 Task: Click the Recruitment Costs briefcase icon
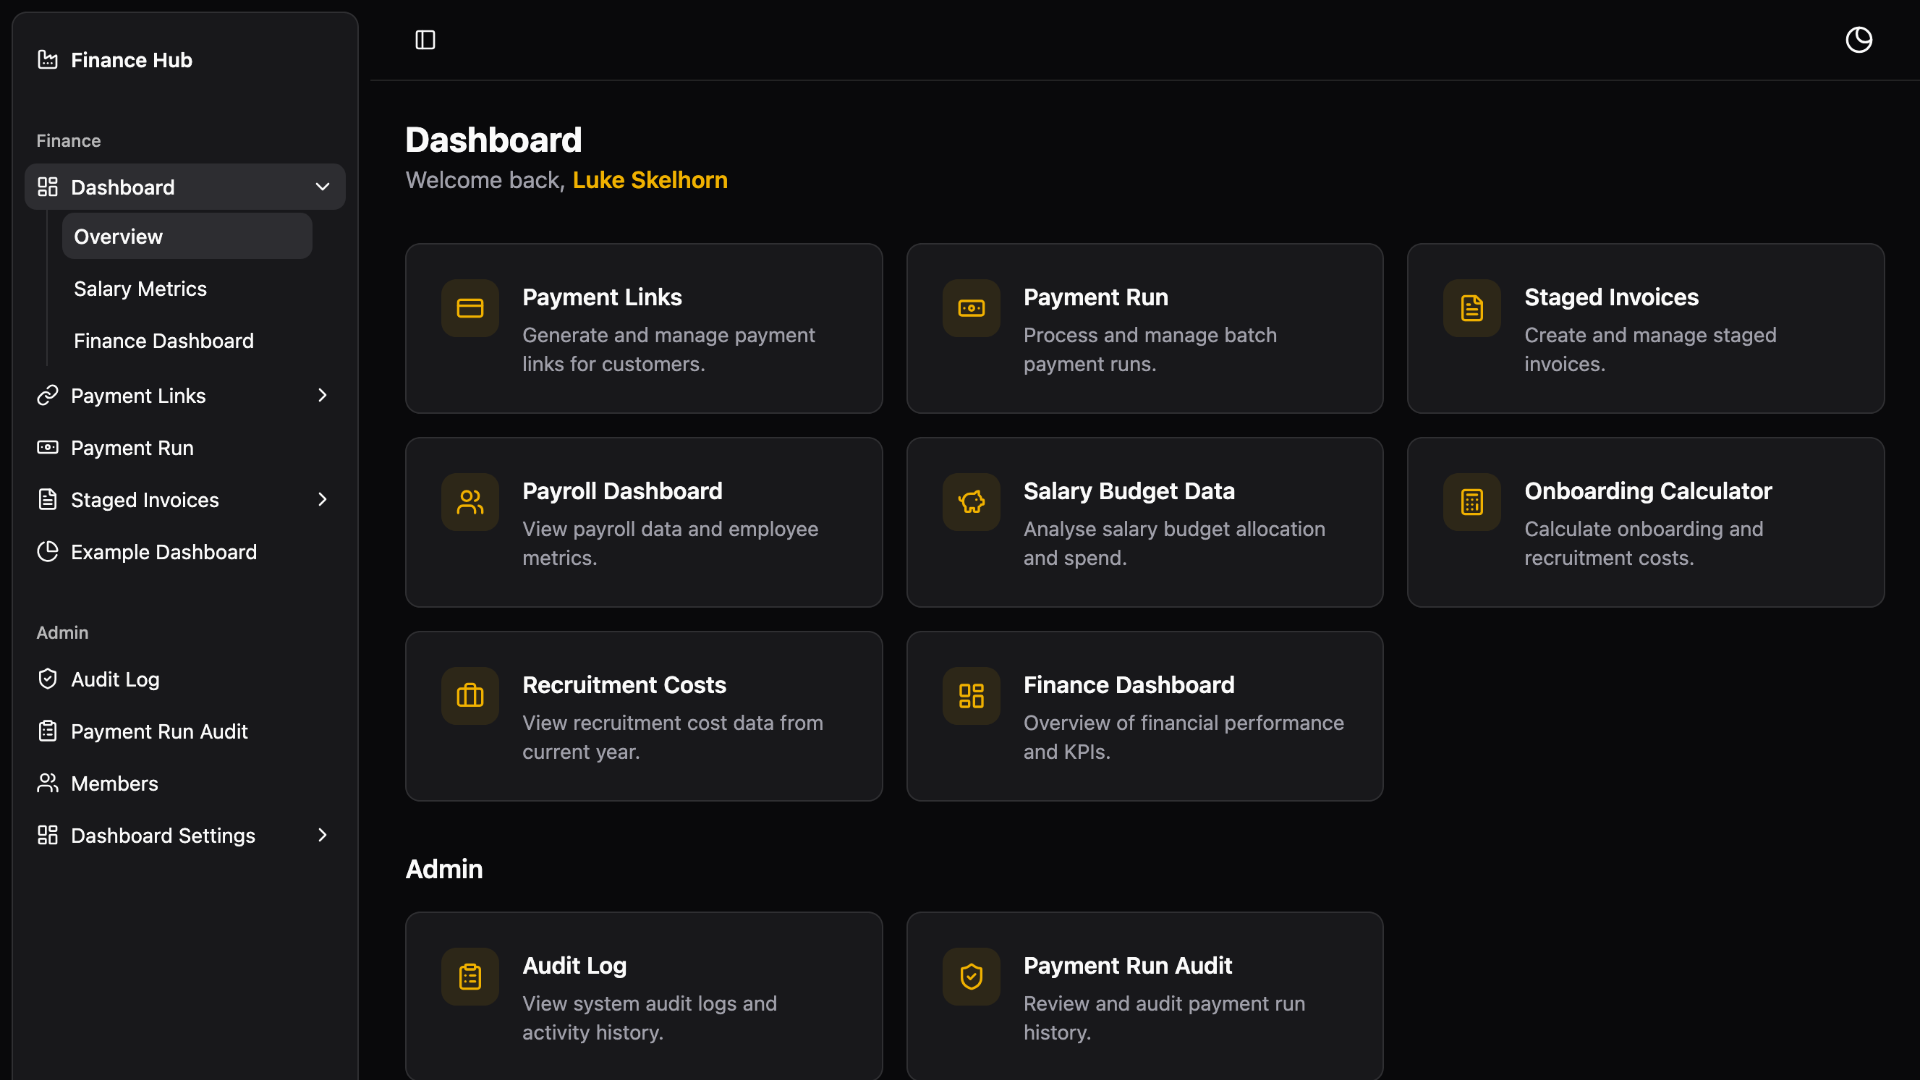469,696
